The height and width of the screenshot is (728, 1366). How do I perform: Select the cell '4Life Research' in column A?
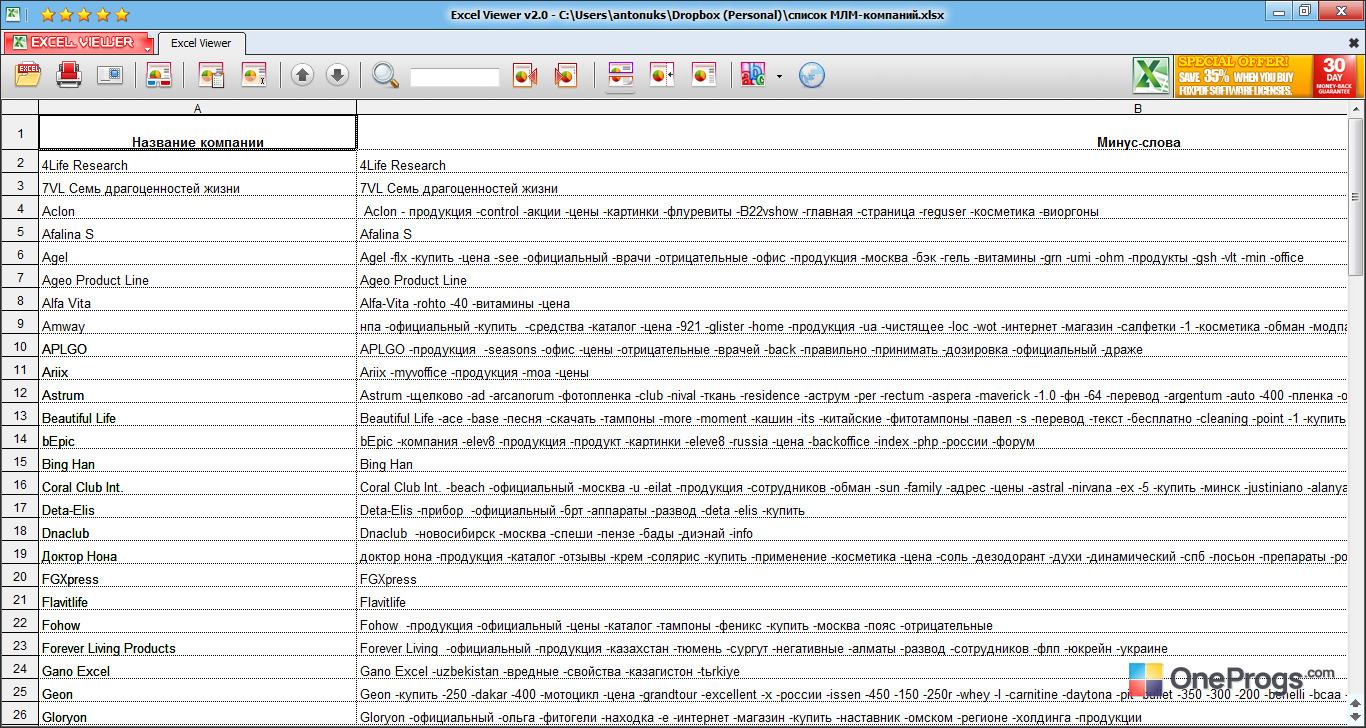point(197,163)
